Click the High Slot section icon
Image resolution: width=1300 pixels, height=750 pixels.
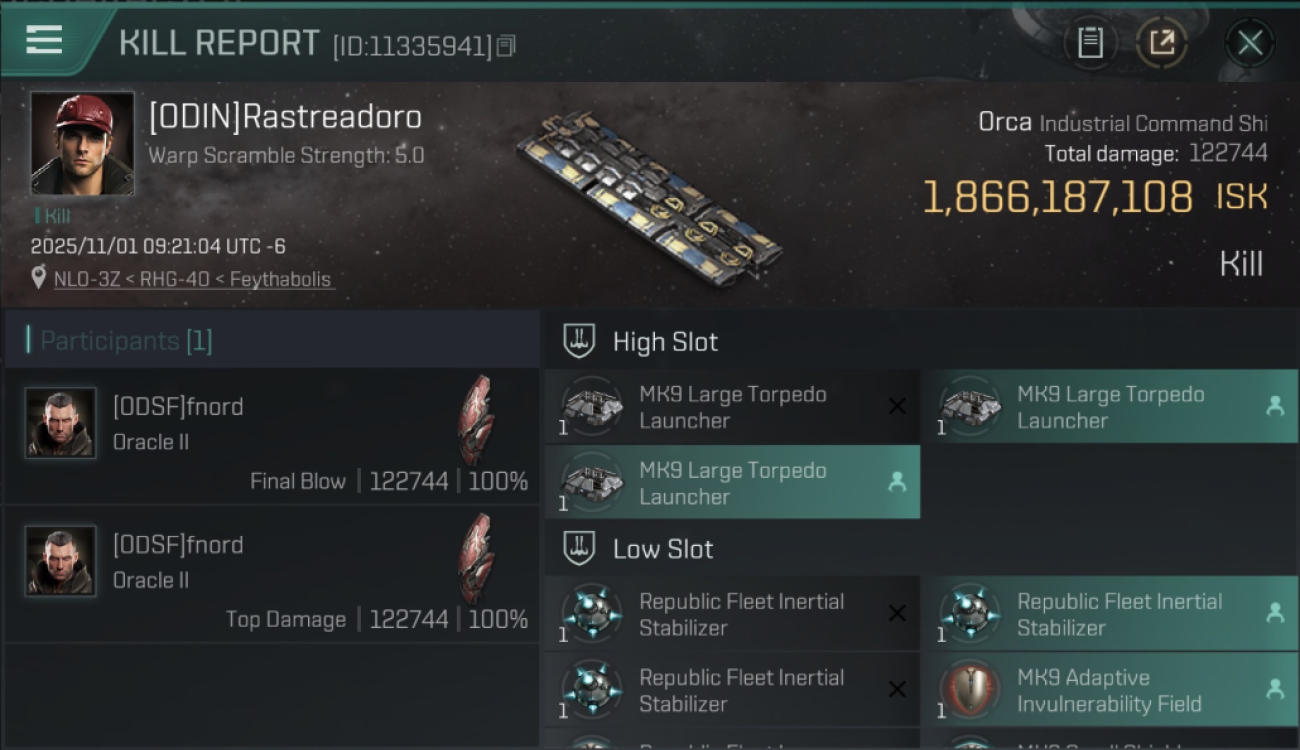click(x=580, y=341)
